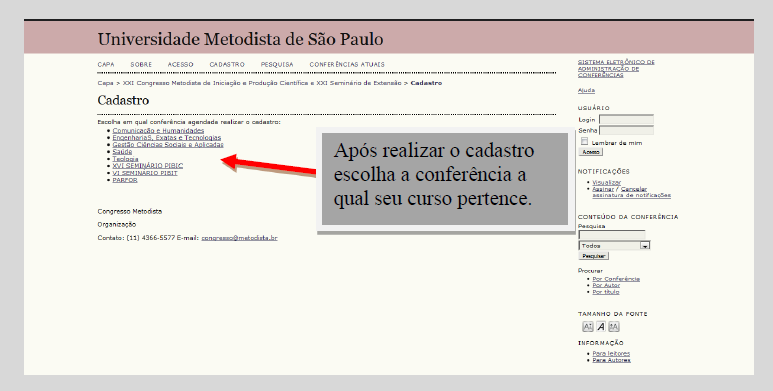Screen dimensions: 773x391
Task: Click the Pesquisar button
Action: [594, 256]
